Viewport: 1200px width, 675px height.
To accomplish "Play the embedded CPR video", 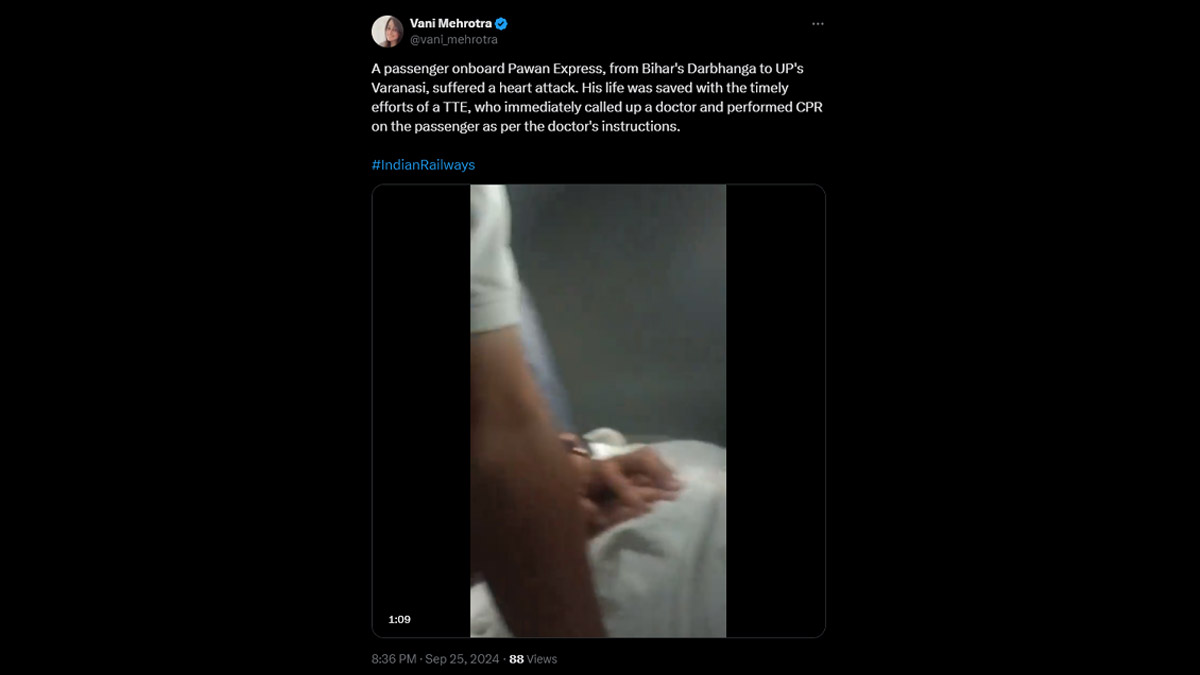I will coord(598,411).
